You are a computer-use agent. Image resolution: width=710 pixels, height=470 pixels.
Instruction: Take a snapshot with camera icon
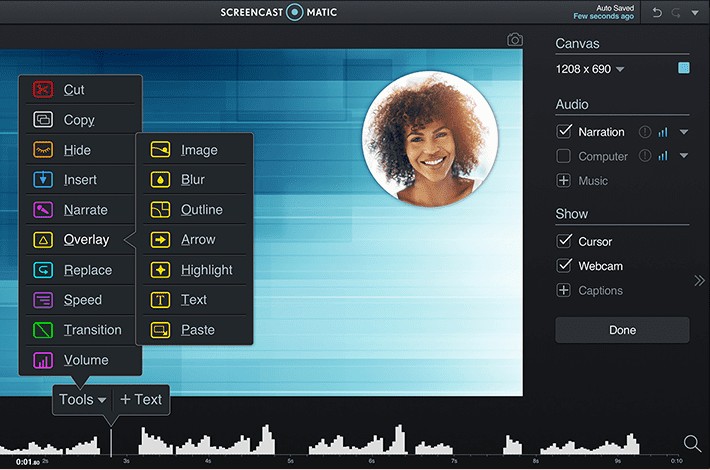click(x=515, y=40)
